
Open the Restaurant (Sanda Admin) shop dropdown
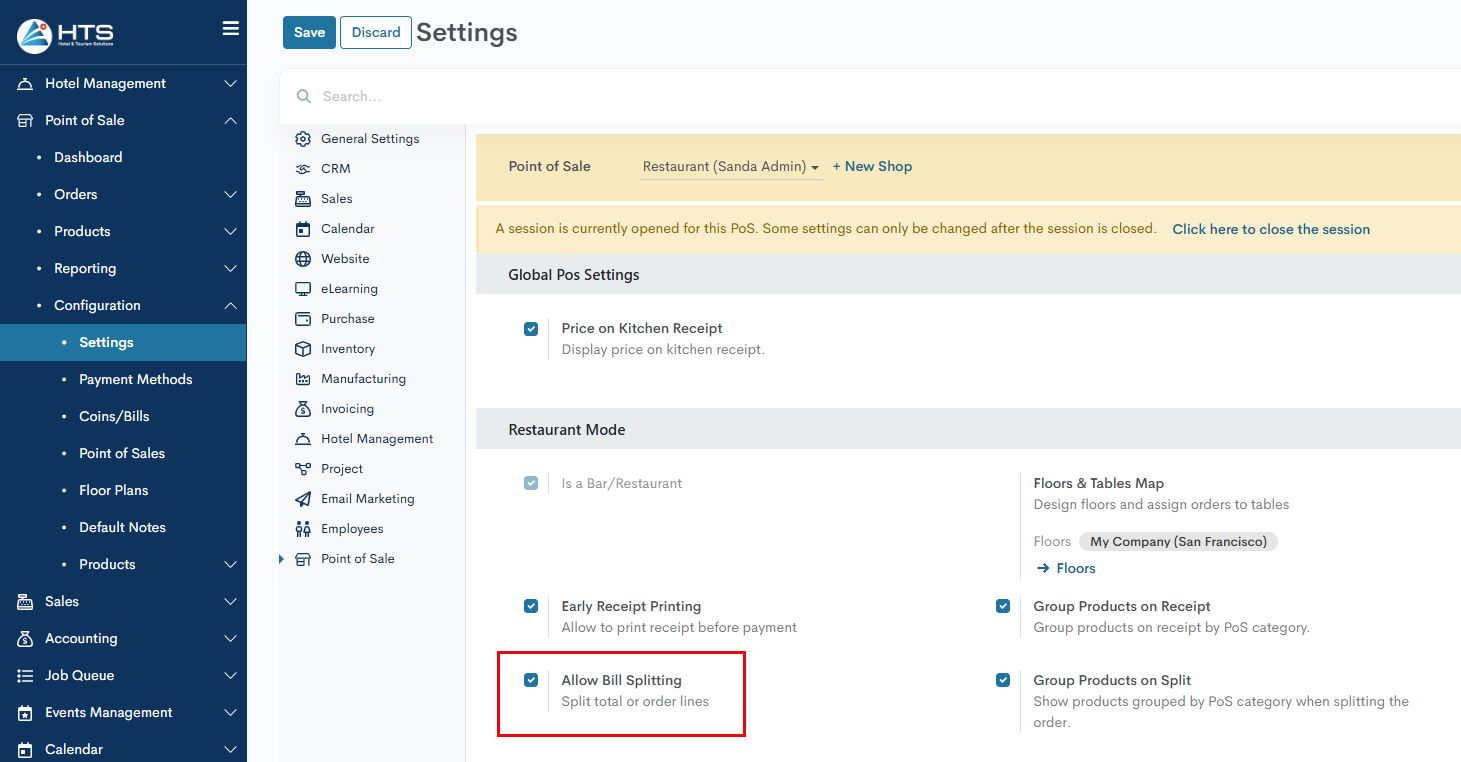pyautogui.click(x=730, y=167)
